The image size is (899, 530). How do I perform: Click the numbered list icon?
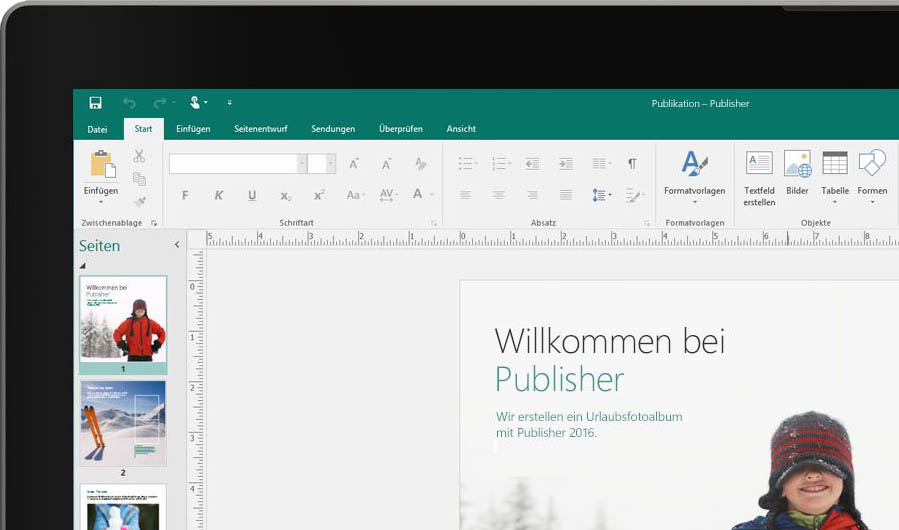[x=501, y=164]
